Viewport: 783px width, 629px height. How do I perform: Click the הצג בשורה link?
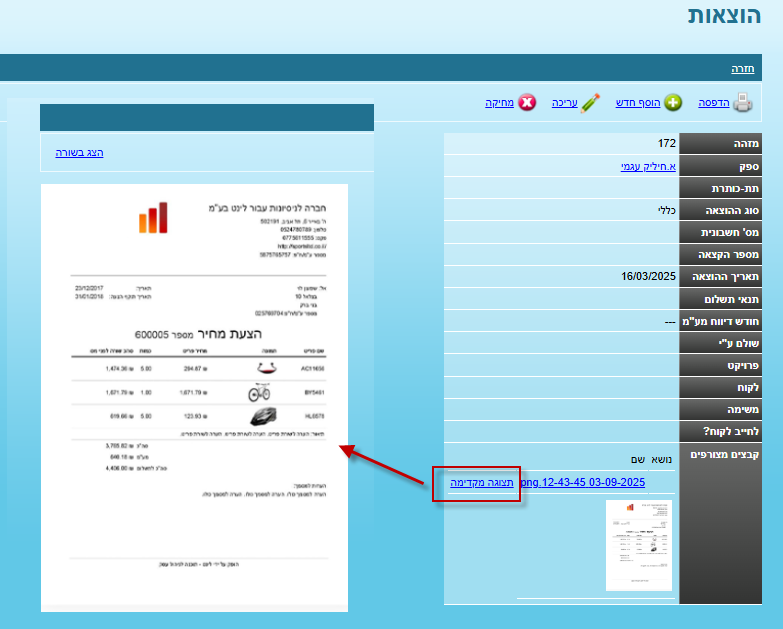point(79,152)
